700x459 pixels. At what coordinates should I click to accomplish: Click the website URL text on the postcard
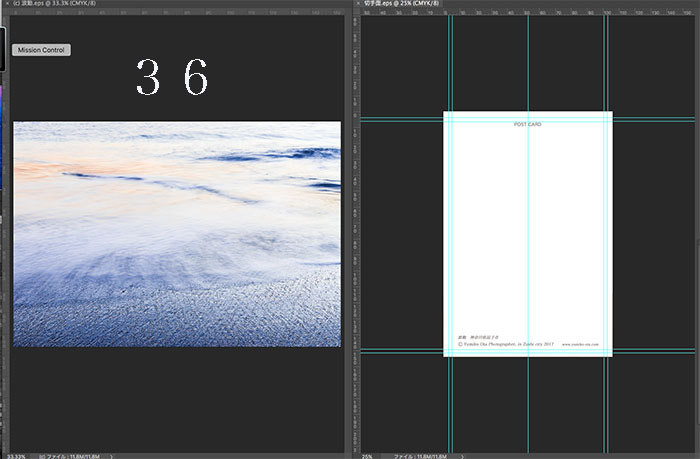(580, 344)
